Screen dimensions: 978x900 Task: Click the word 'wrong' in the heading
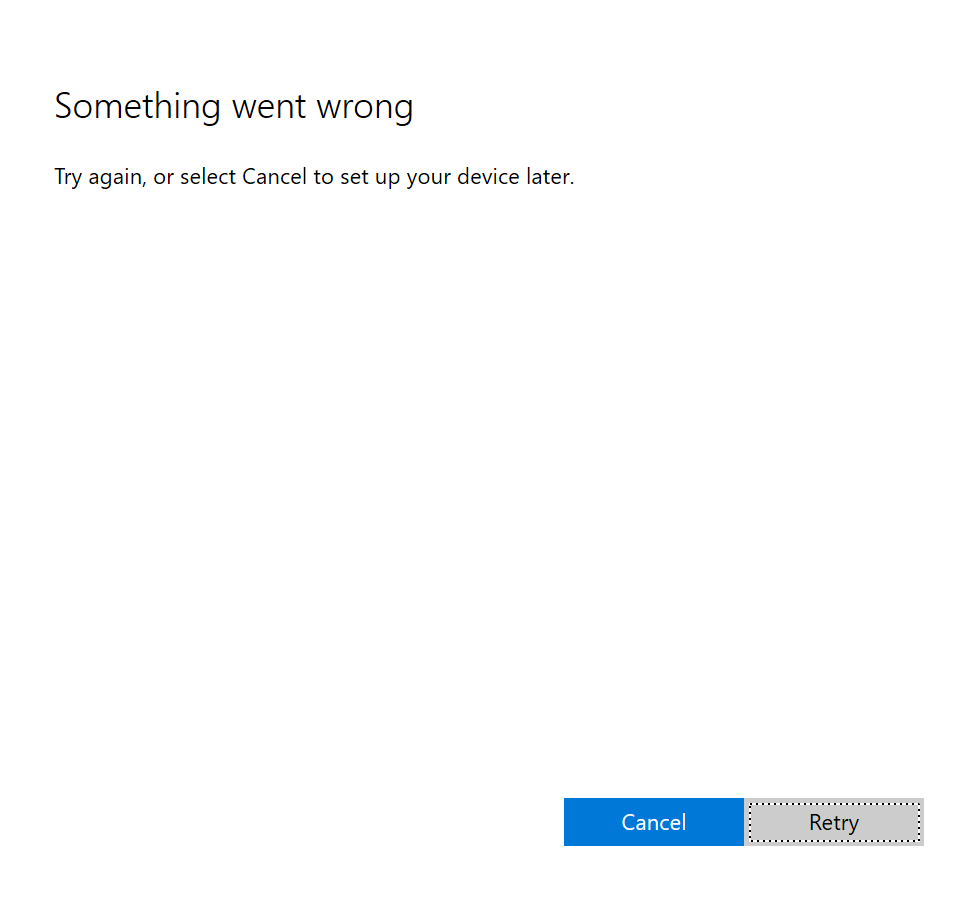click(x=365, y=108)
